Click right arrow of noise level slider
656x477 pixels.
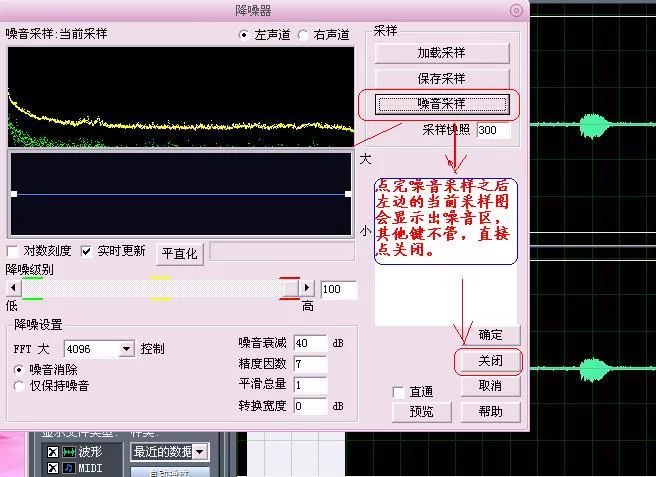click(307, 288)
